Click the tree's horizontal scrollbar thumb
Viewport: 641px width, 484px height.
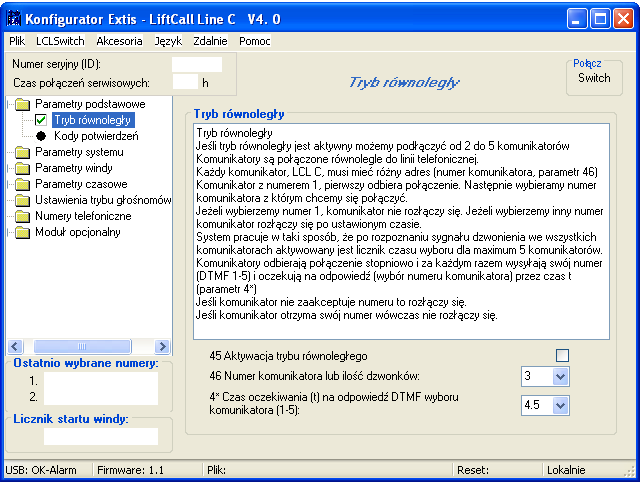pos(82,347)
